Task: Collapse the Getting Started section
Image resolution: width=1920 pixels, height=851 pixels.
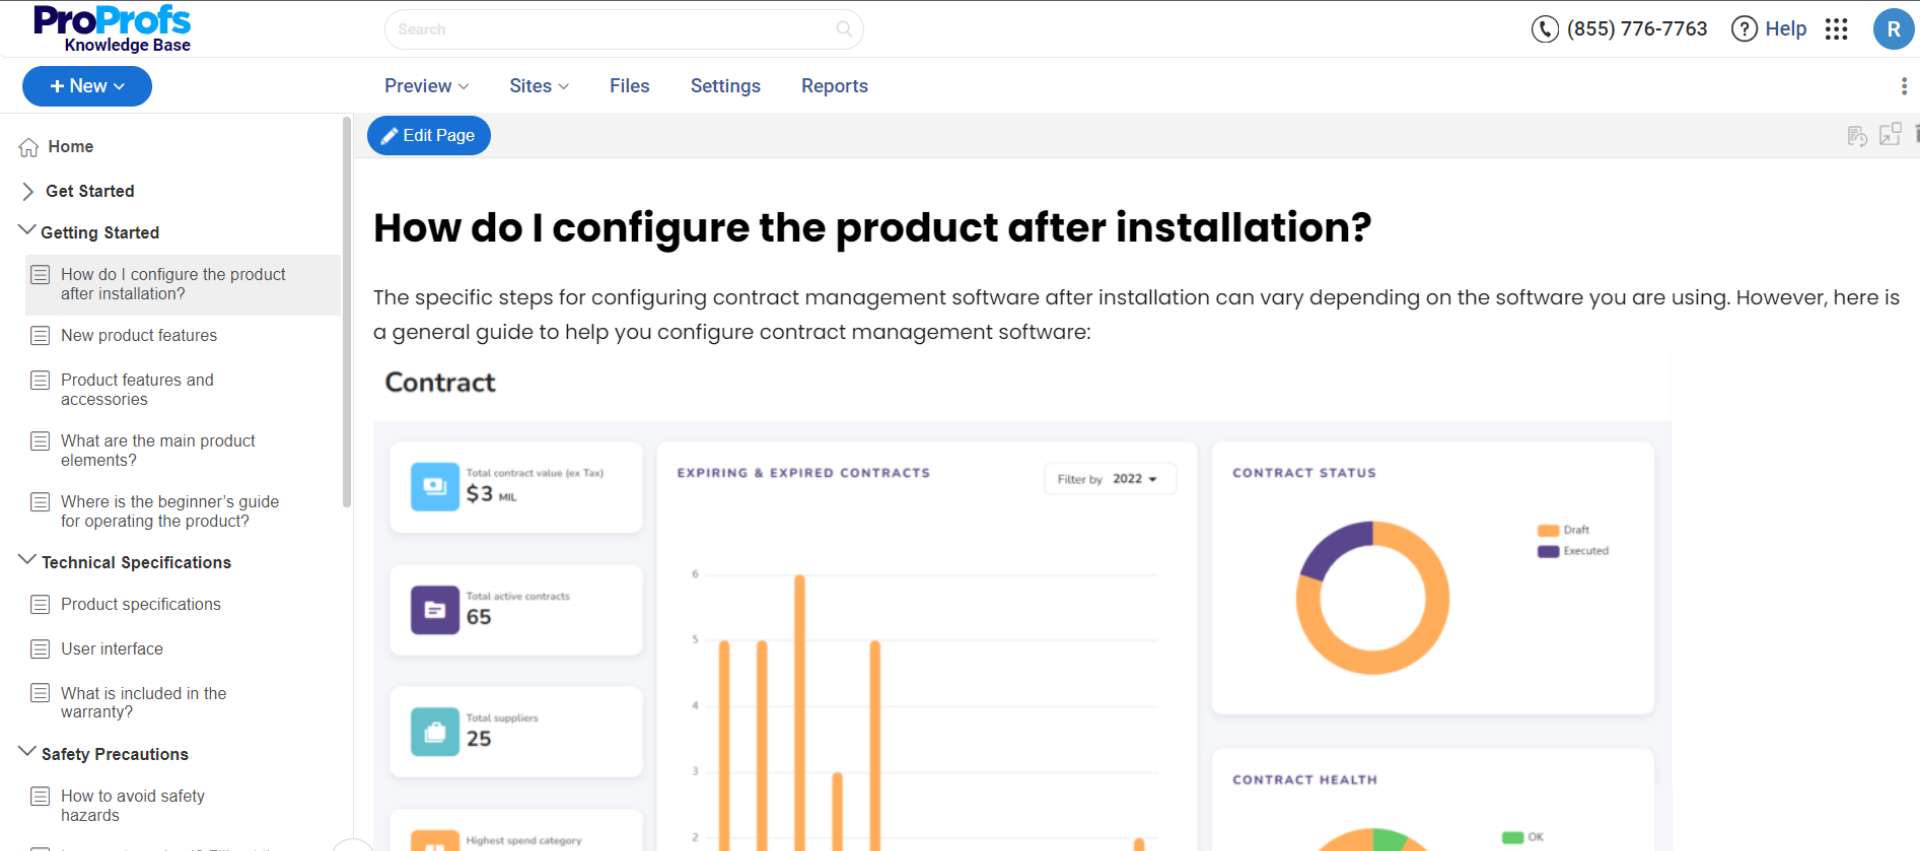Action: pyautogui.click(x=27, y=231)
